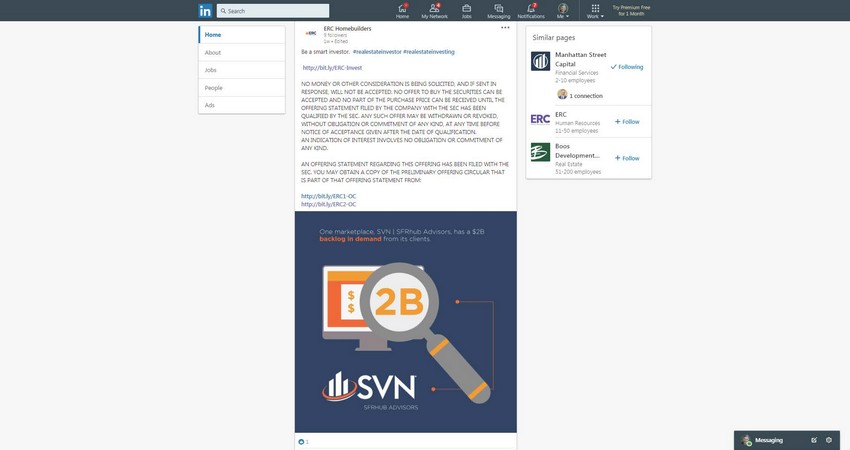
Task: Follow Boos Development page
Action: pos(627,158)
